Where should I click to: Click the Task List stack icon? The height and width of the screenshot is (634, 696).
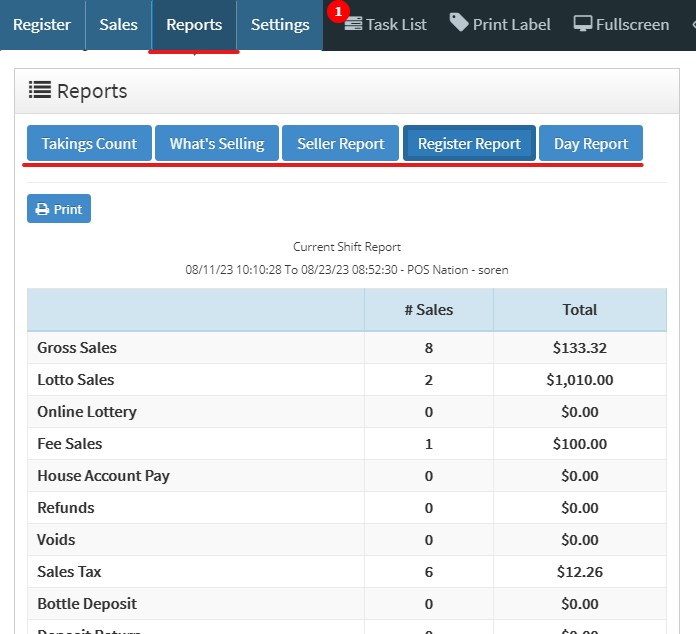[x=353, y=24]
